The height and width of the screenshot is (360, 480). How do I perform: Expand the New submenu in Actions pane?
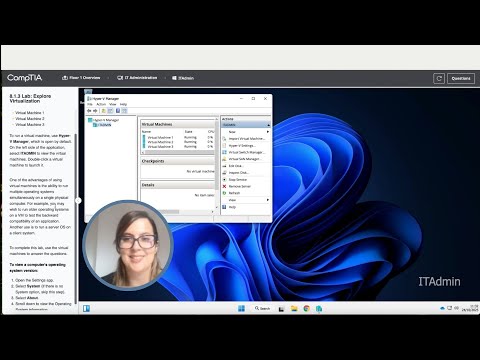246,132
